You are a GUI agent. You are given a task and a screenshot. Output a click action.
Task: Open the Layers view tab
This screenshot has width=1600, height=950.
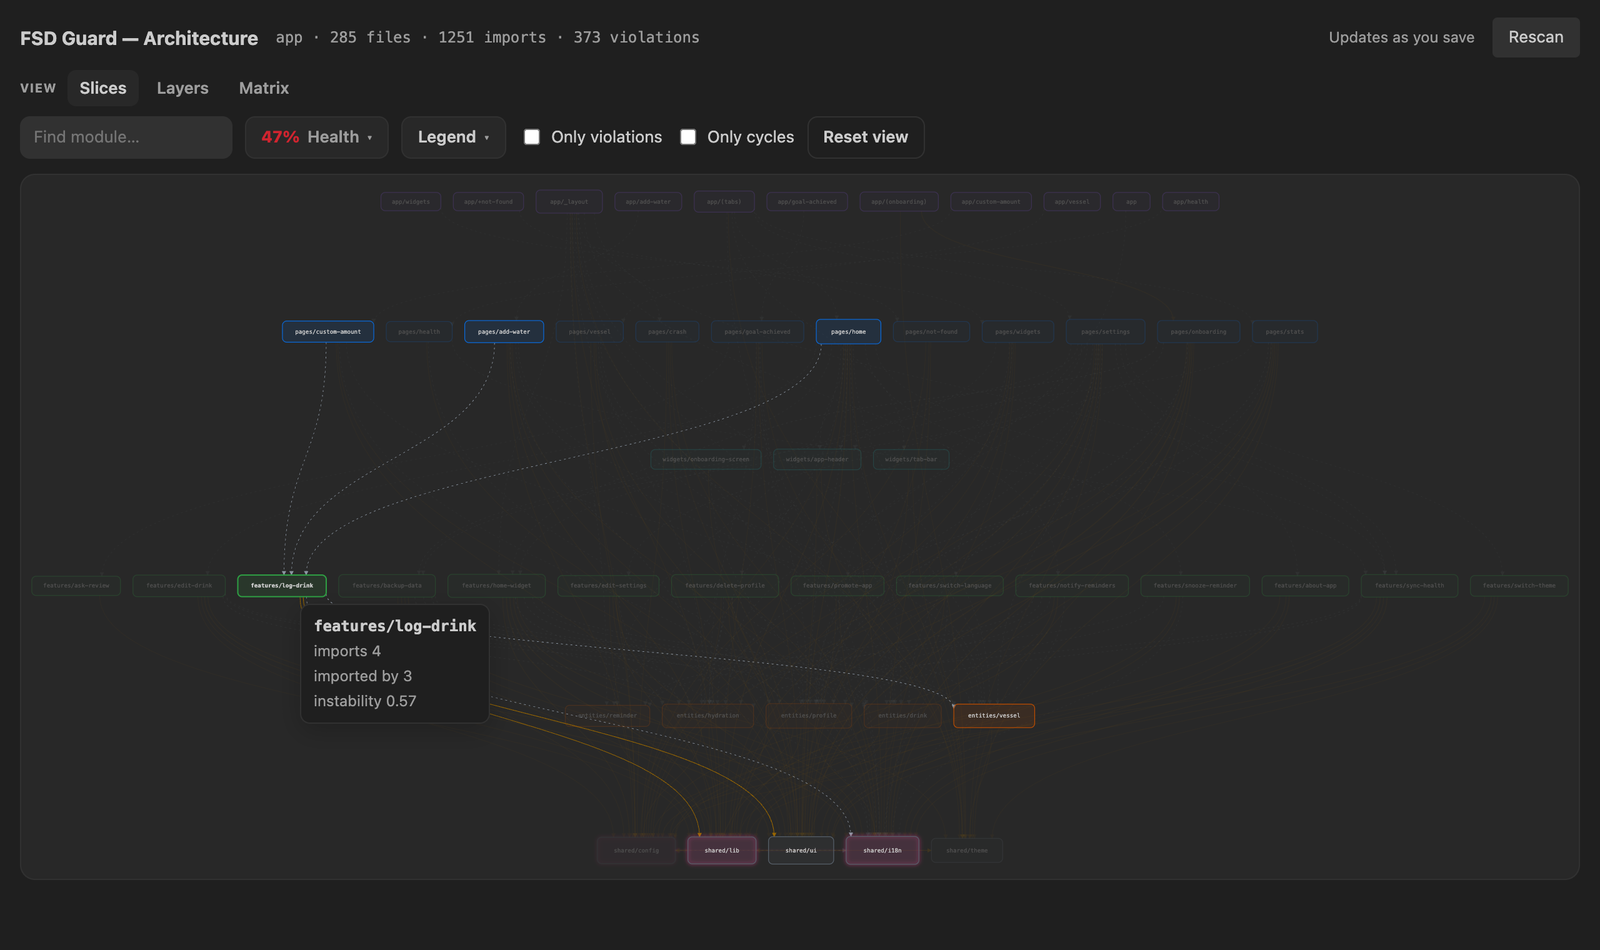tap(183, 88)
